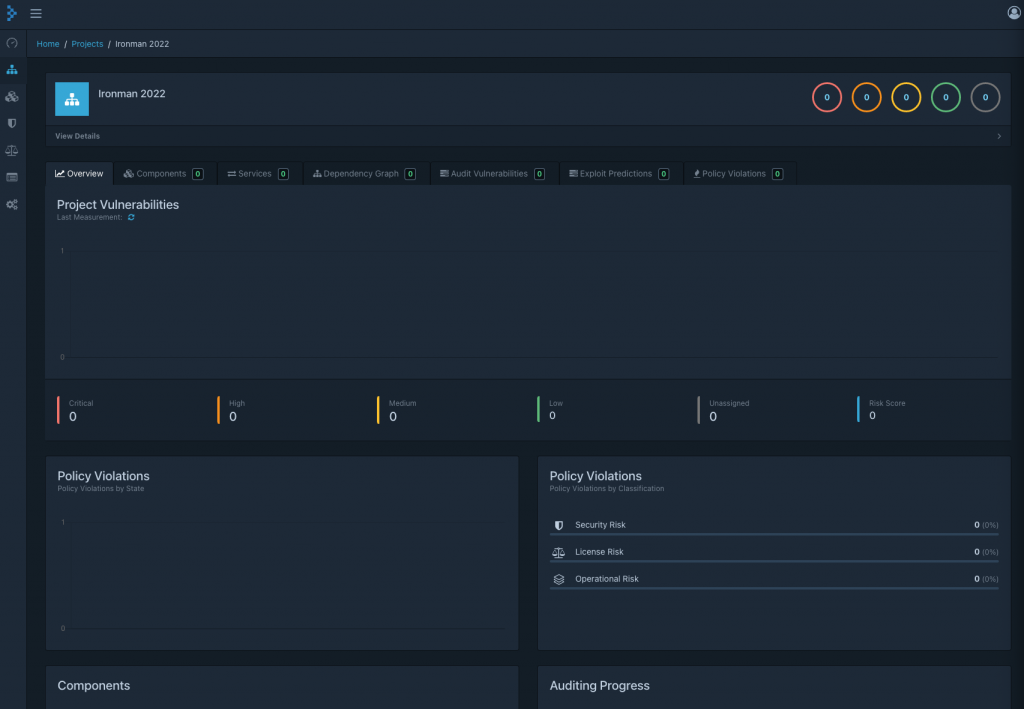The width and height of the screenshot is (1024, 709).
Task: Click the blue Ironman 2022 project icon
Action: coord(72,99)
